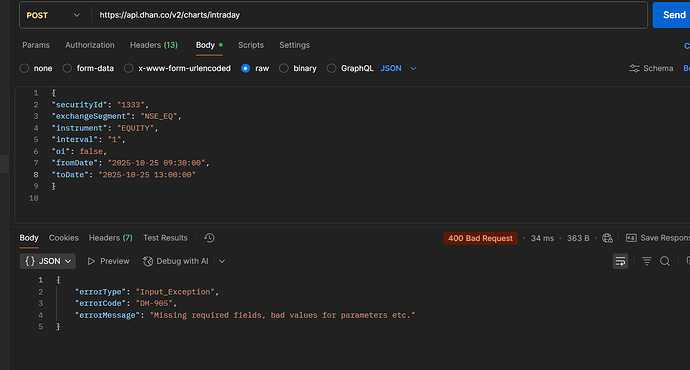Open the response JSON format dropdown

click(x=48, y=261)
